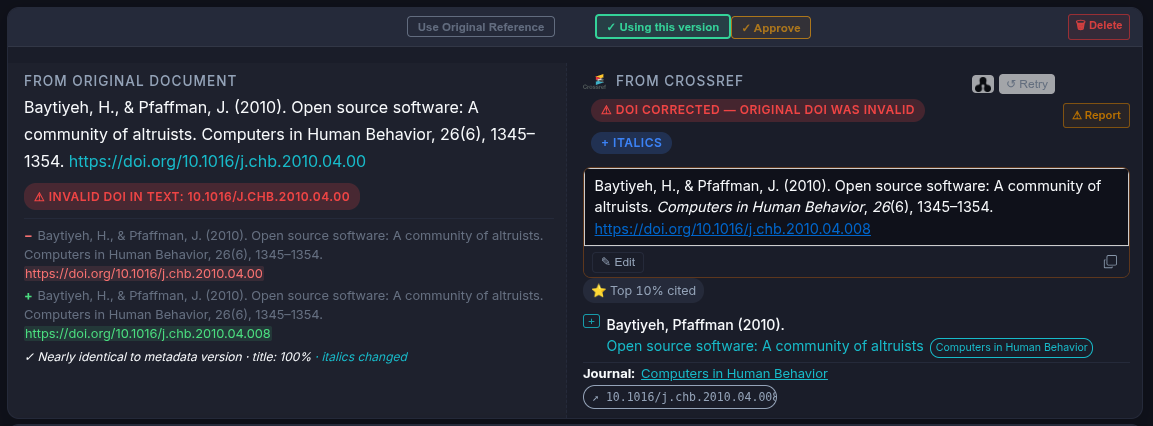Select the Using this version button

663,27
